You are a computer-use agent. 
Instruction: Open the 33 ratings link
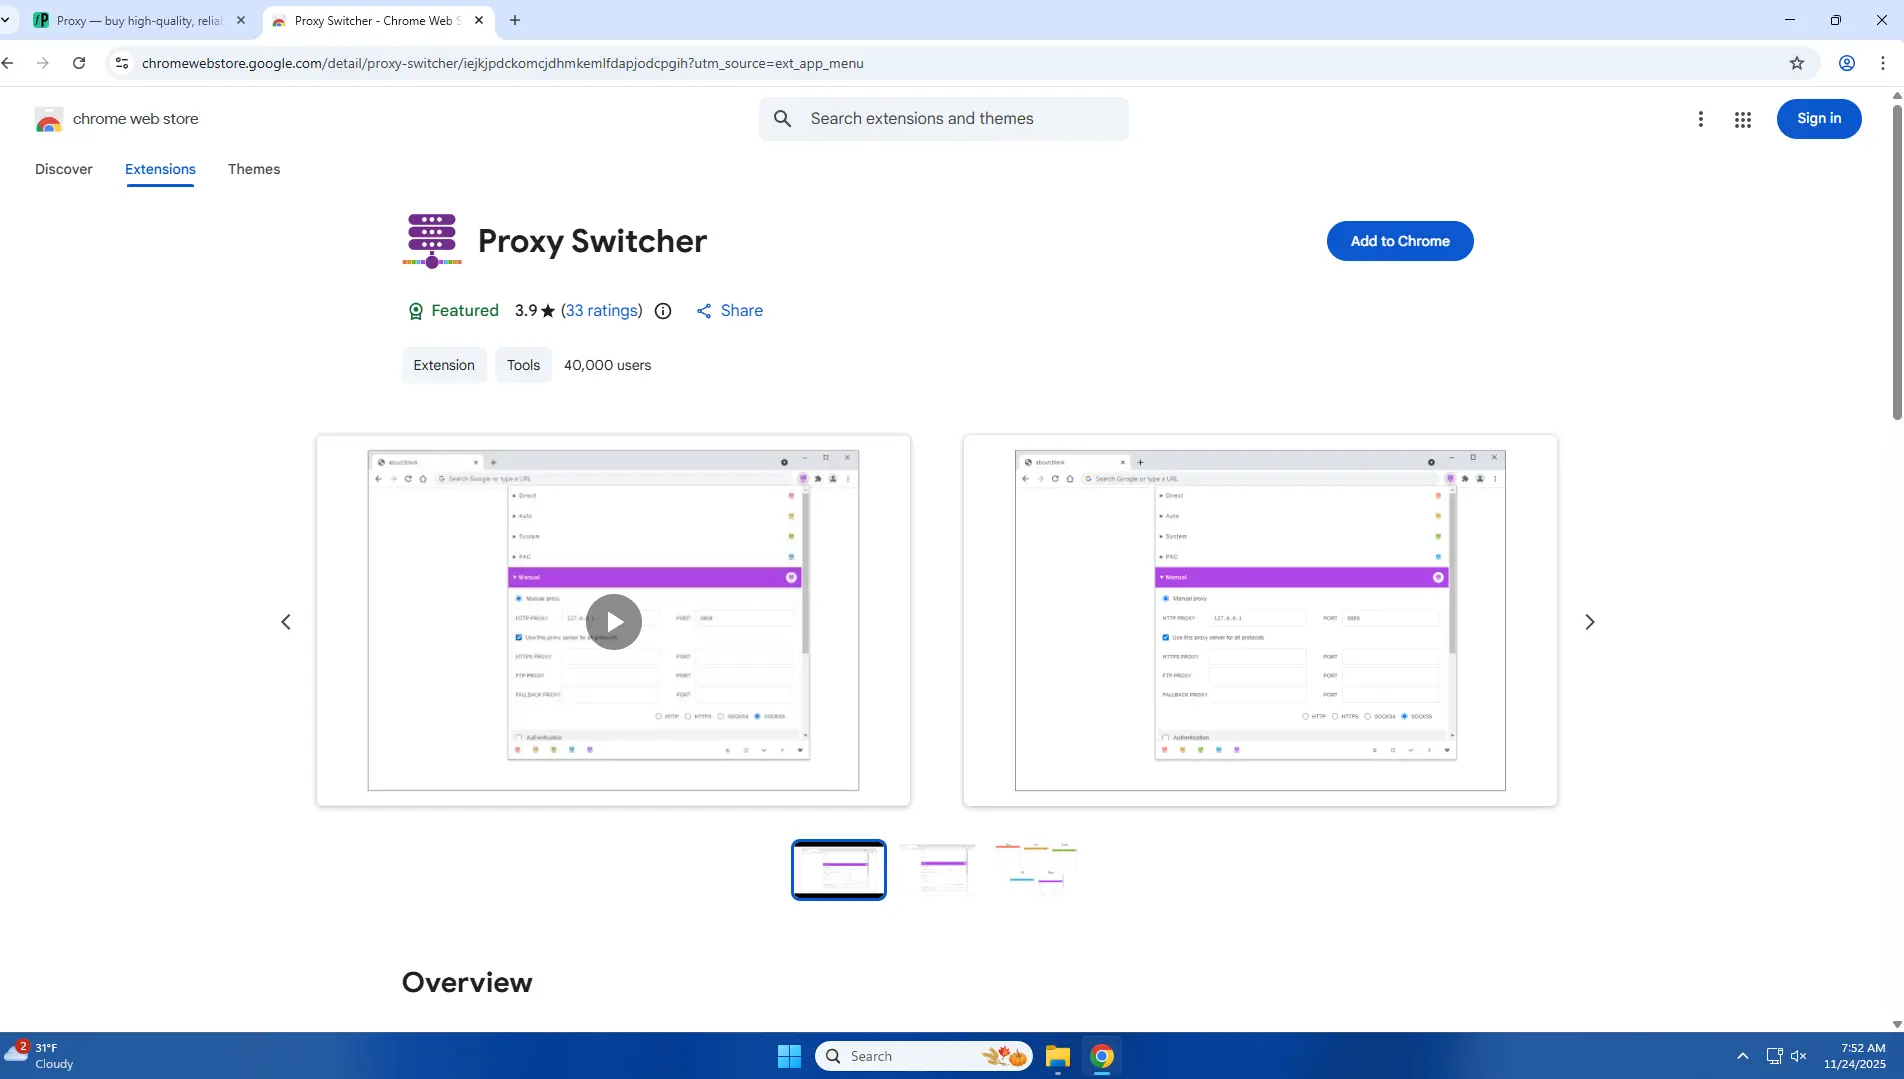tap(601, 311)
